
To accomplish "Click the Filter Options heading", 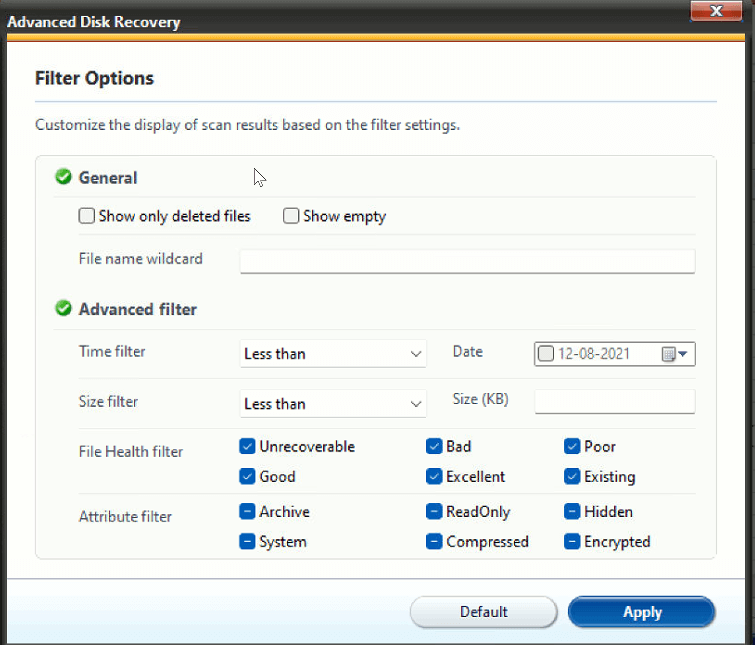I will (x=94, y=78).
